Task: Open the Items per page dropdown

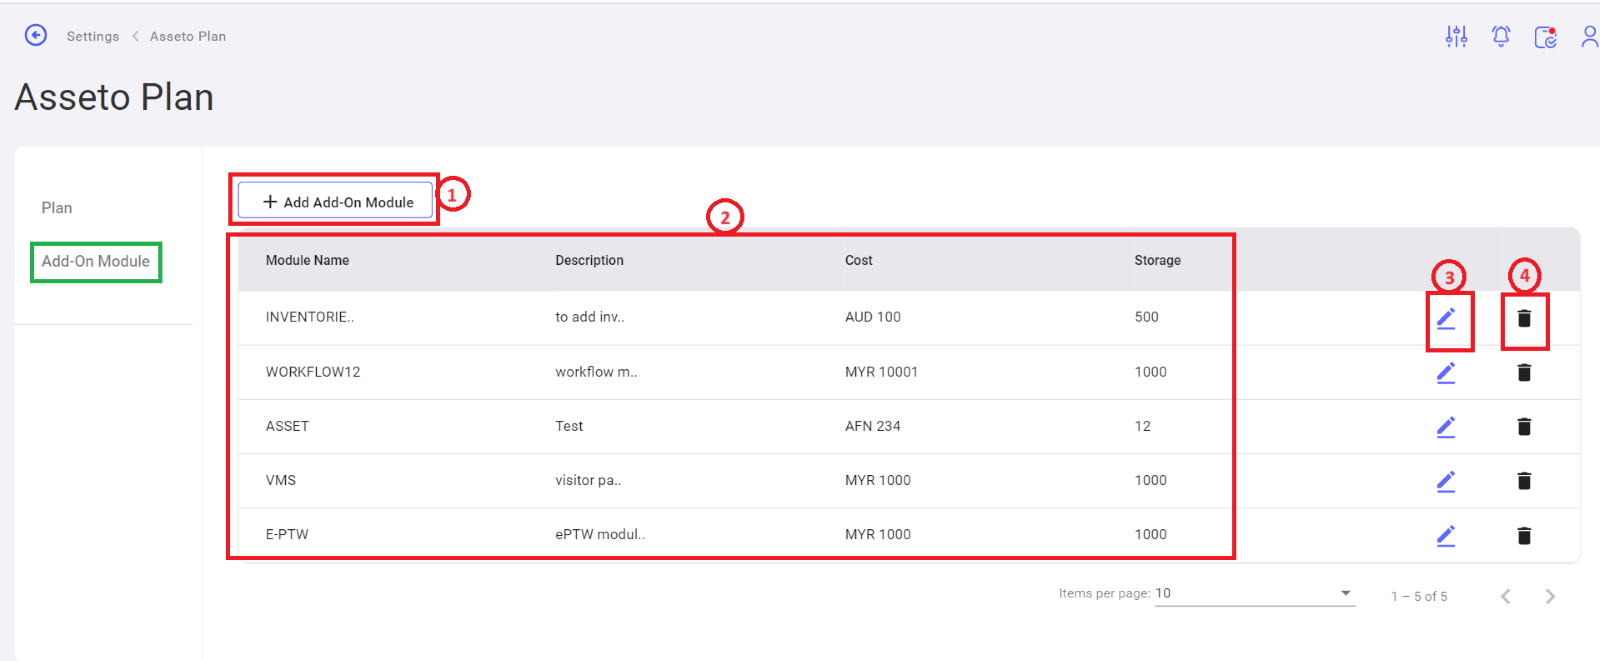Action: (1255, 593)
